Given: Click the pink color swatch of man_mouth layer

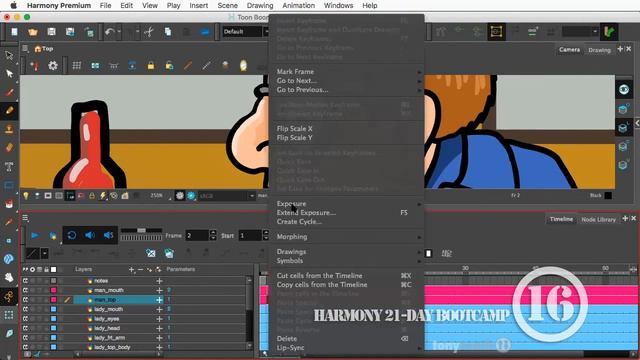Looking at the screenshot, I should [53, 290].
